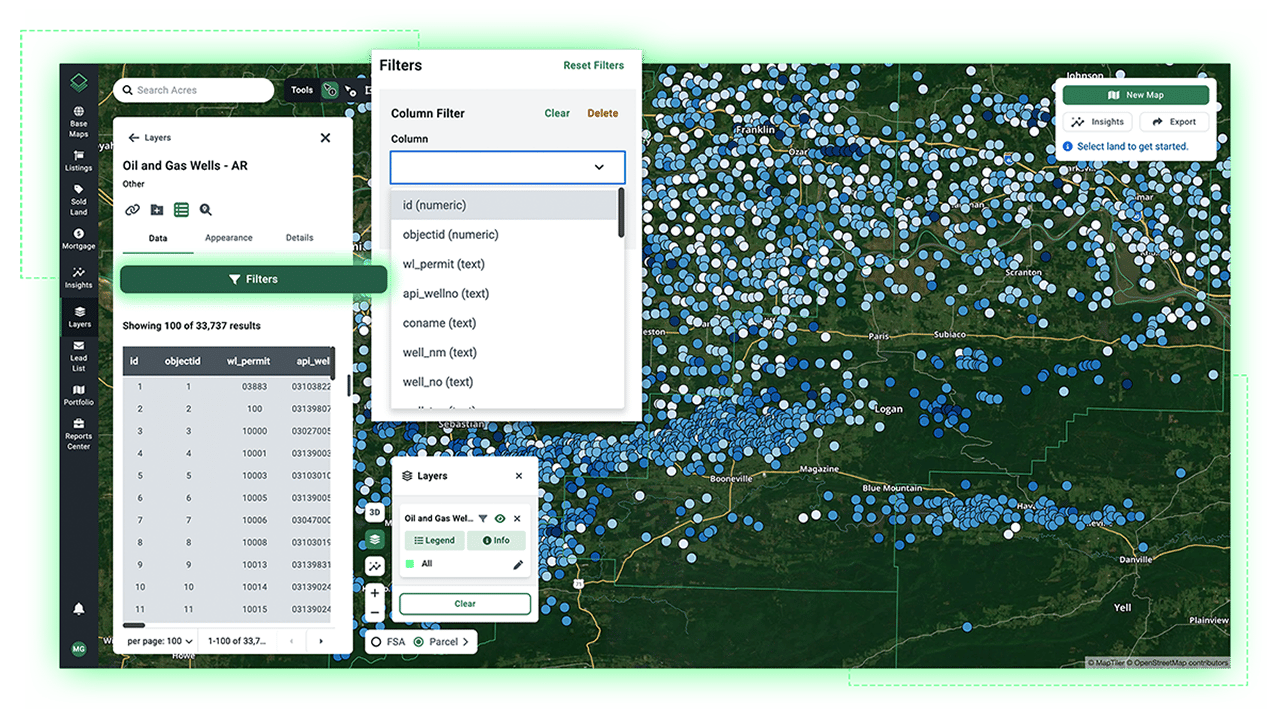Select the FSA radio button

376,642
